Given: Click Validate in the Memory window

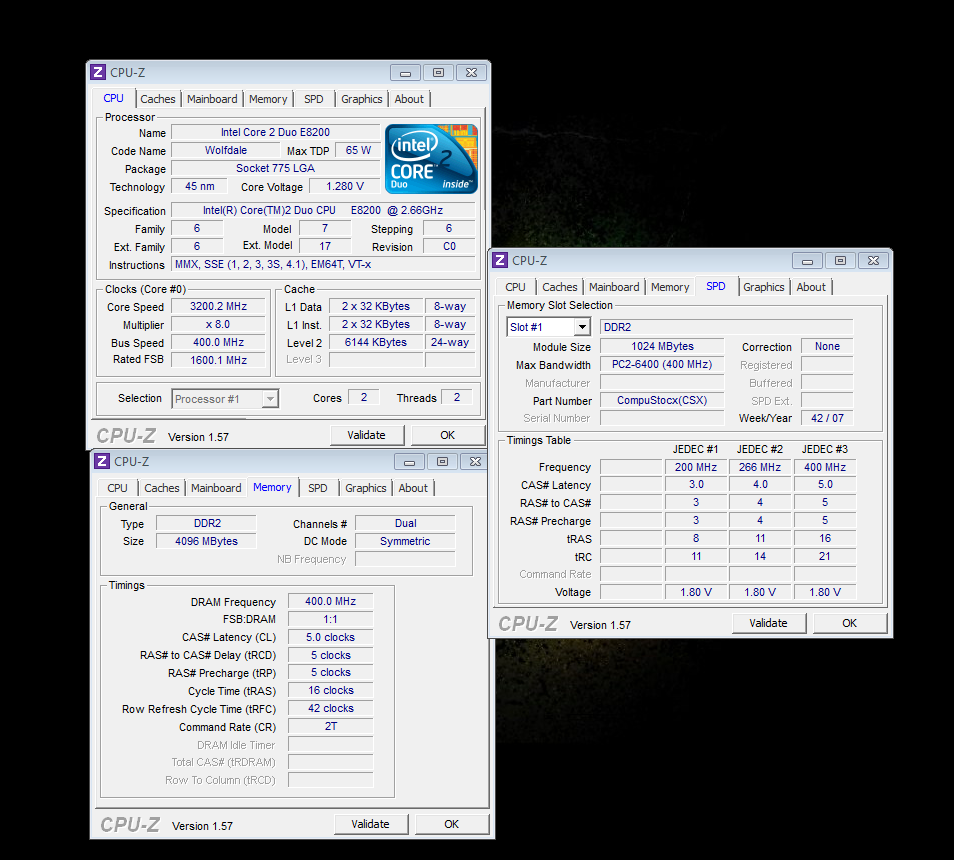Looking at the screenshot, I should pyautogui.click(x=370, y=824).
